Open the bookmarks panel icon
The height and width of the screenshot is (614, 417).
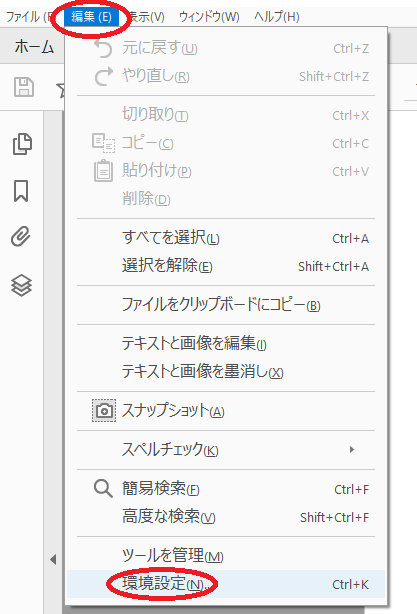pyautogui.click(x=21, y=191)
